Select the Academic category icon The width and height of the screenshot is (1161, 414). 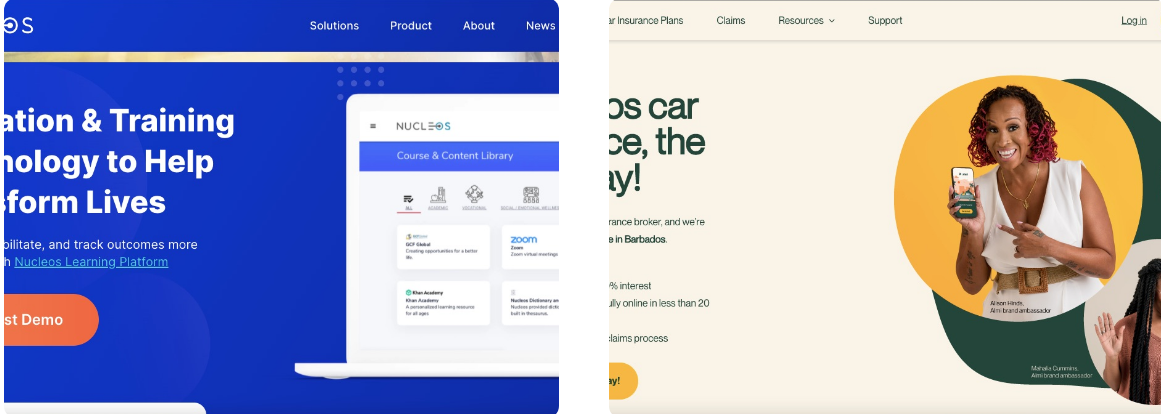click(438, 198)
